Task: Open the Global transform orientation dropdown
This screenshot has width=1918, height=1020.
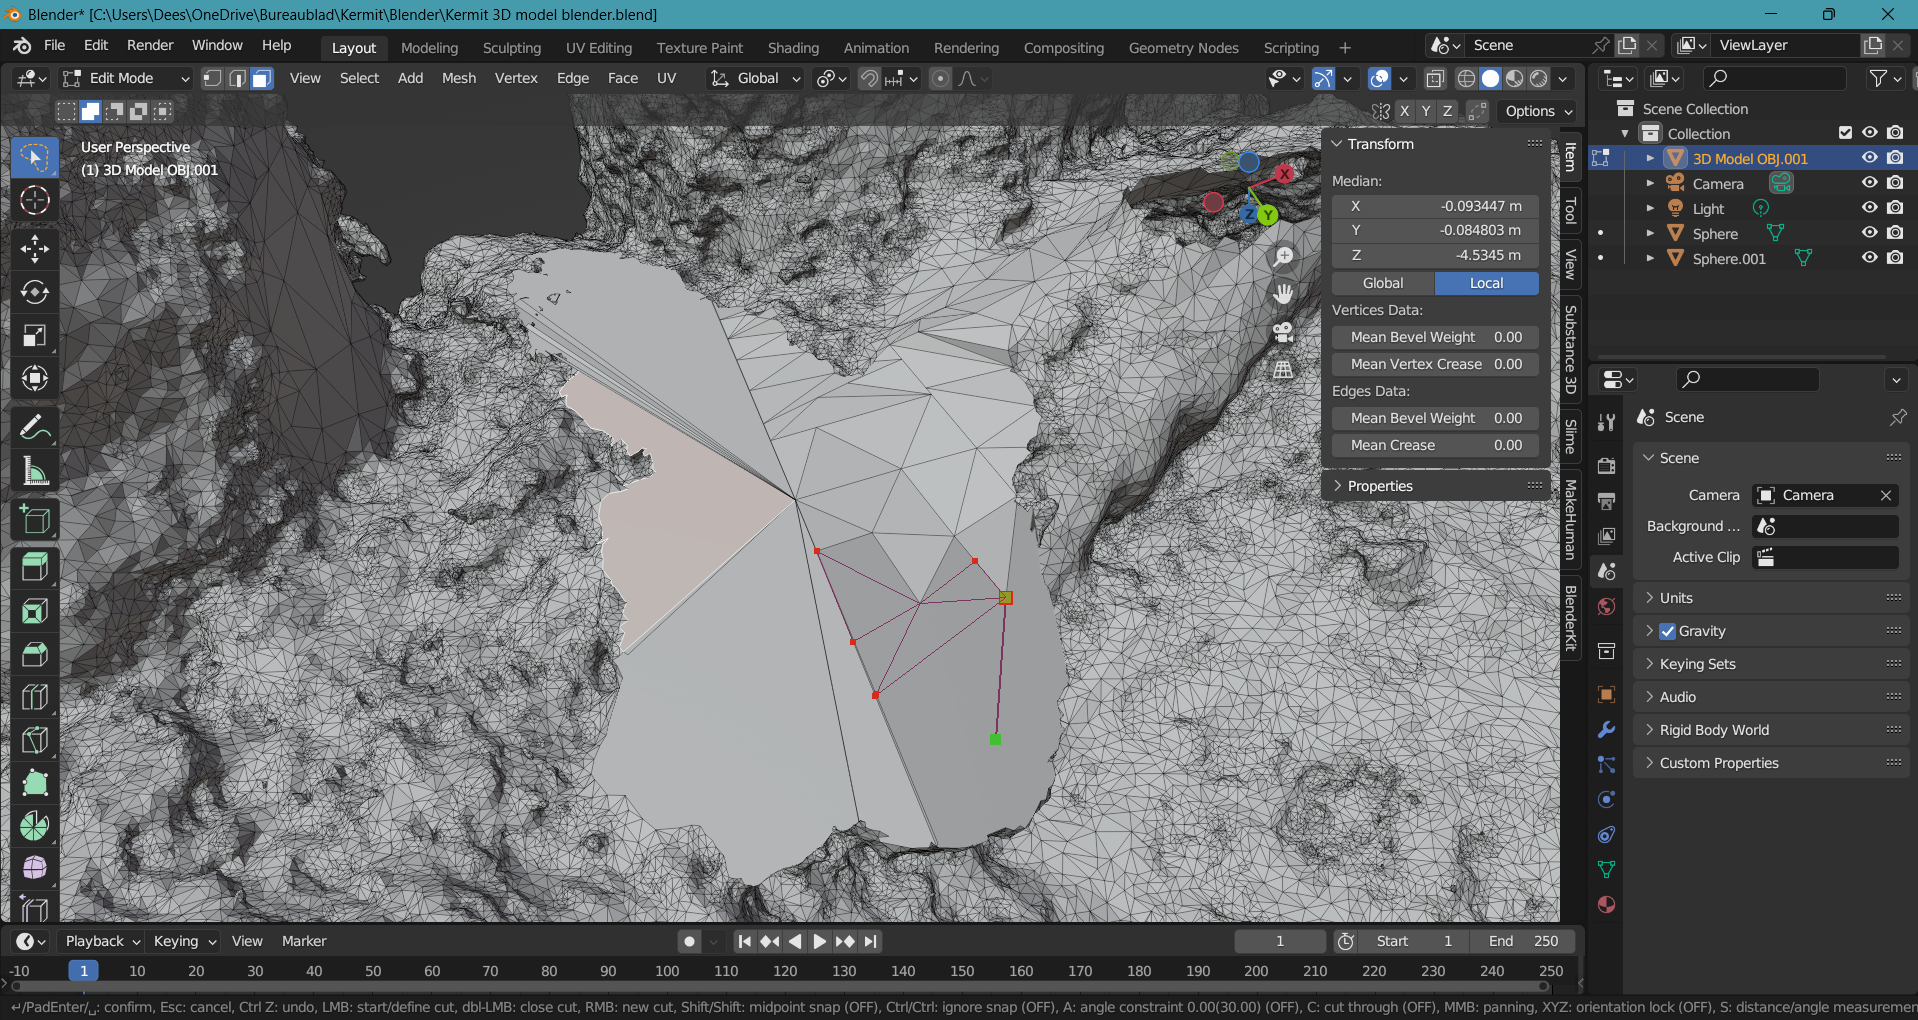Action: click(x=756, y=79)
